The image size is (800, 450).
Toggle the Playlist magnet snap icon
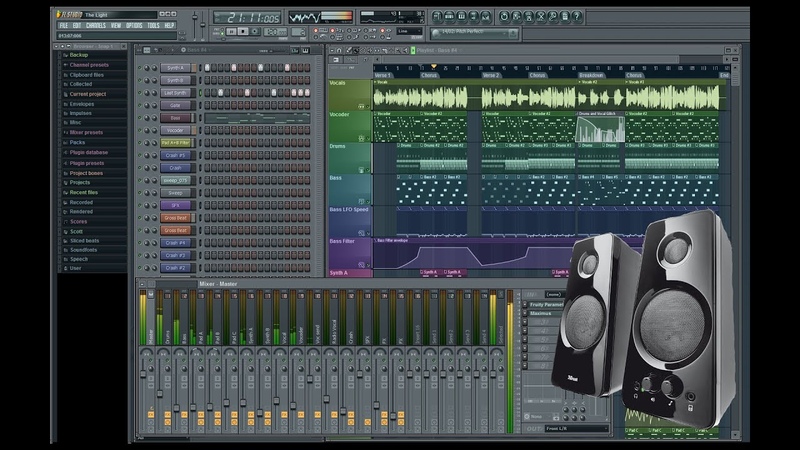click(x=339, y=50)
